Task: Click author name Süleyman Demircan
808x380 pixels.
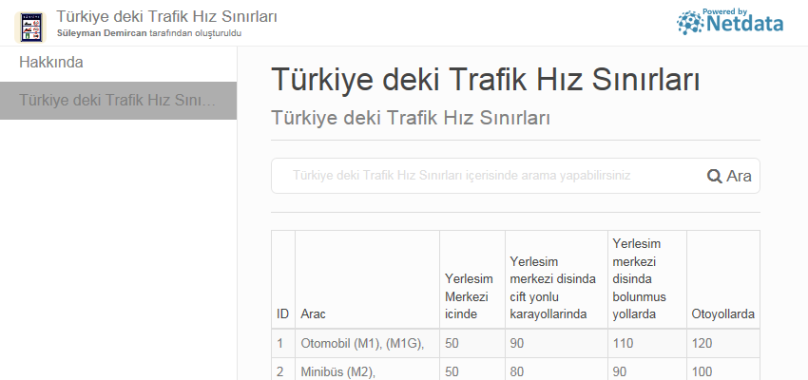Action: point(102,34)
